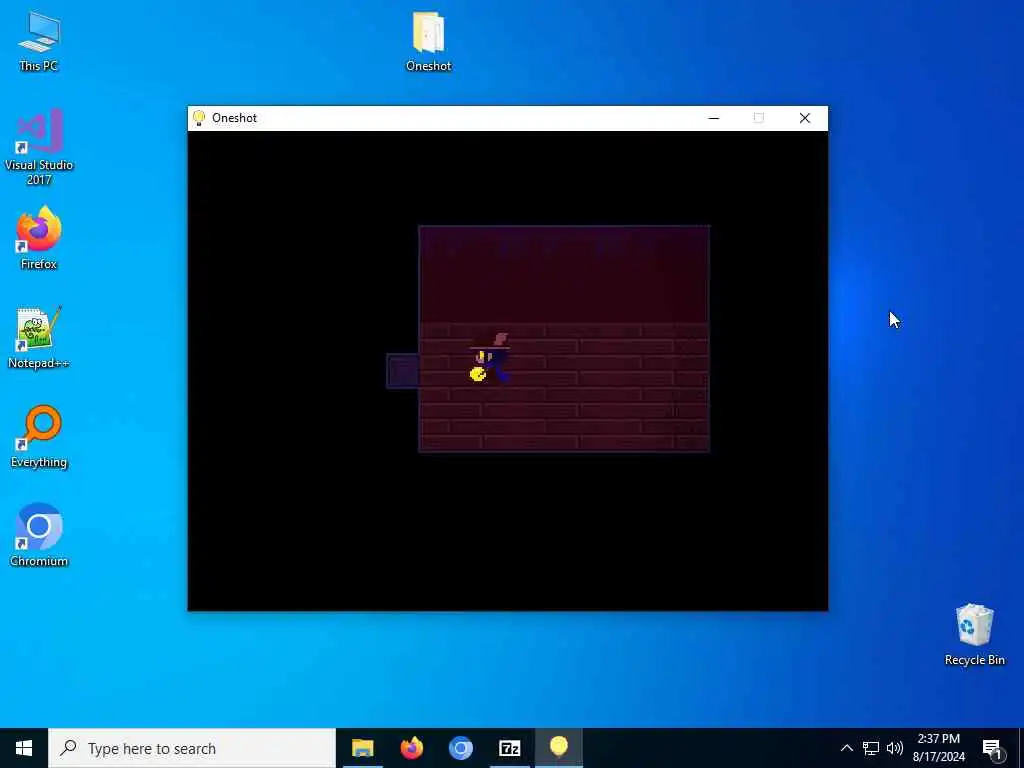Open the clock showing 2:37 PM
Viewport: 1024px width, 768px height.
tap(938, 748)
